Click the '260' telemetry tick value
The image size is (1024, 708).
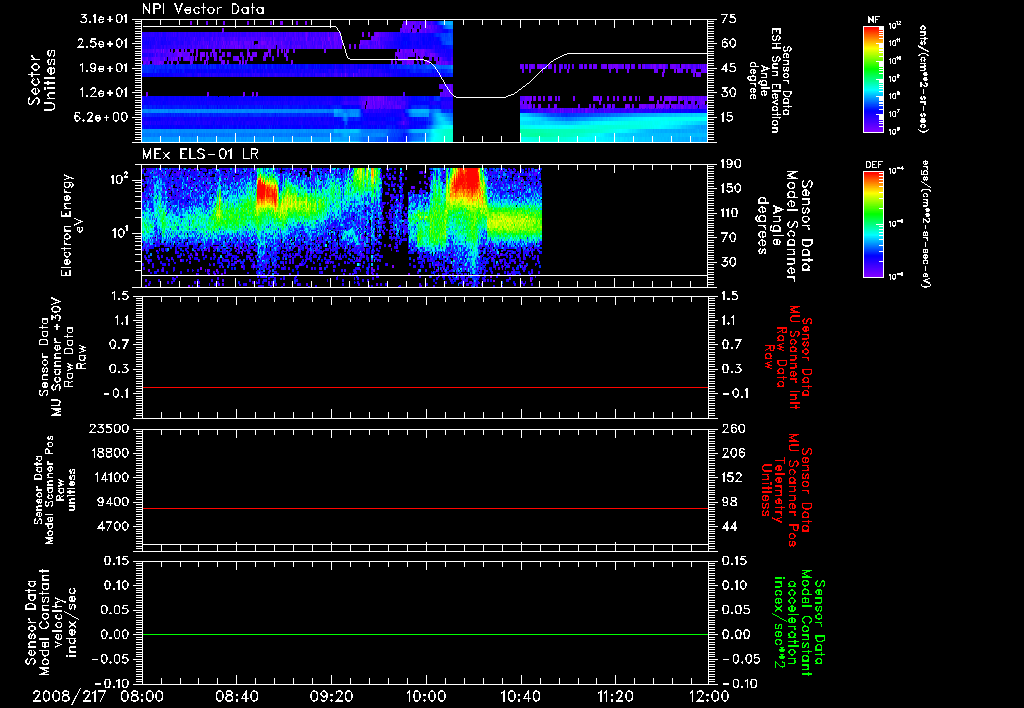pyautogui.click(x=732, y=428)
